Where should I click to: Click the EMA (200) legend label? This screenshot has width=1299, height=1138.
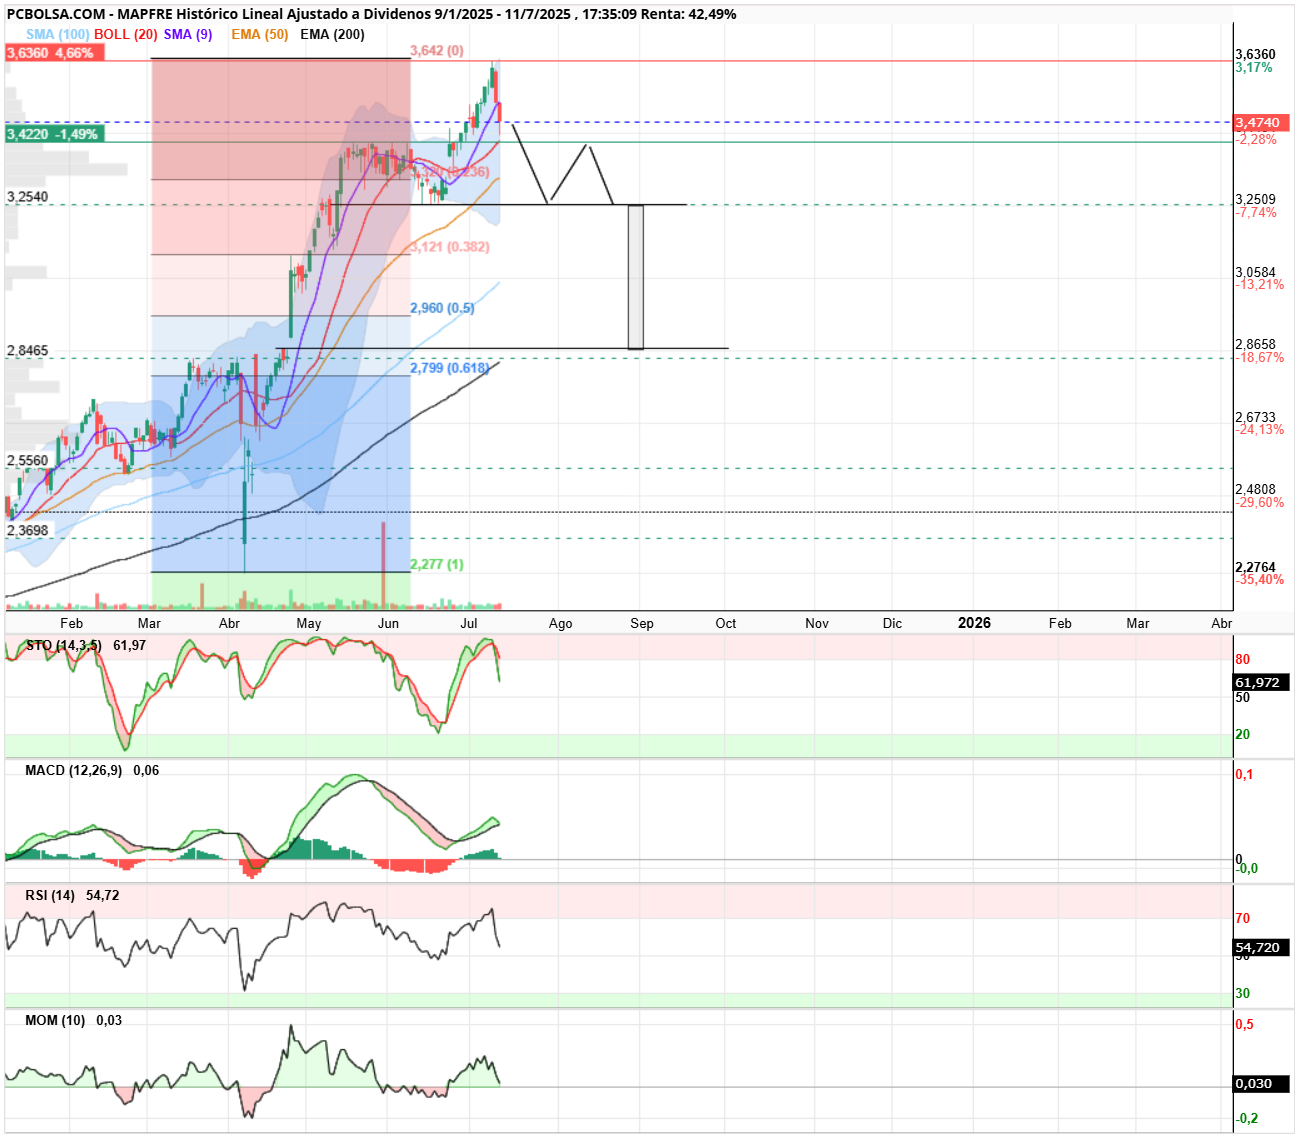pos(332,34)
